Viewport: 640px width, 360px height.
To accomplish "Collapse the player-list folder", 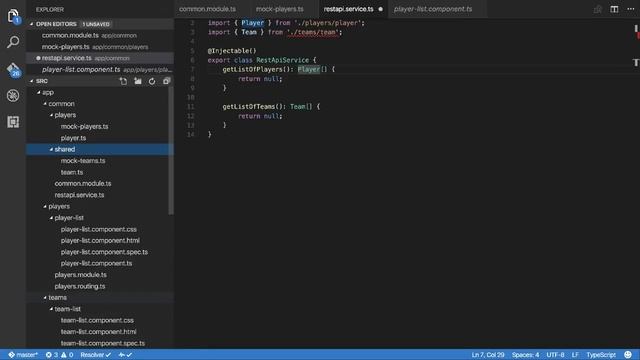I will coord(51,218).
